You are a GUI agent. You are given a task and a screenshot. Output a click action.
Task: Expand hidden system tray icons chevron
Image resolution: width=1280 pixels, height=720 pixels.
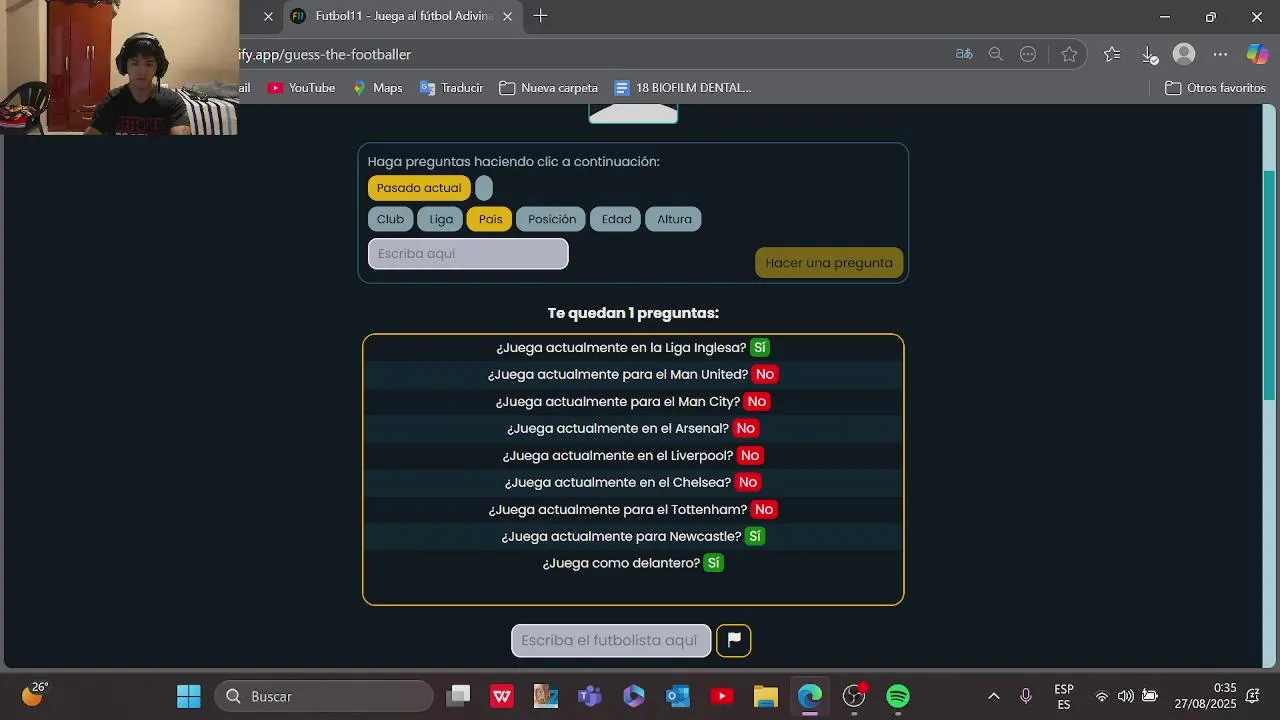[994, 696]
